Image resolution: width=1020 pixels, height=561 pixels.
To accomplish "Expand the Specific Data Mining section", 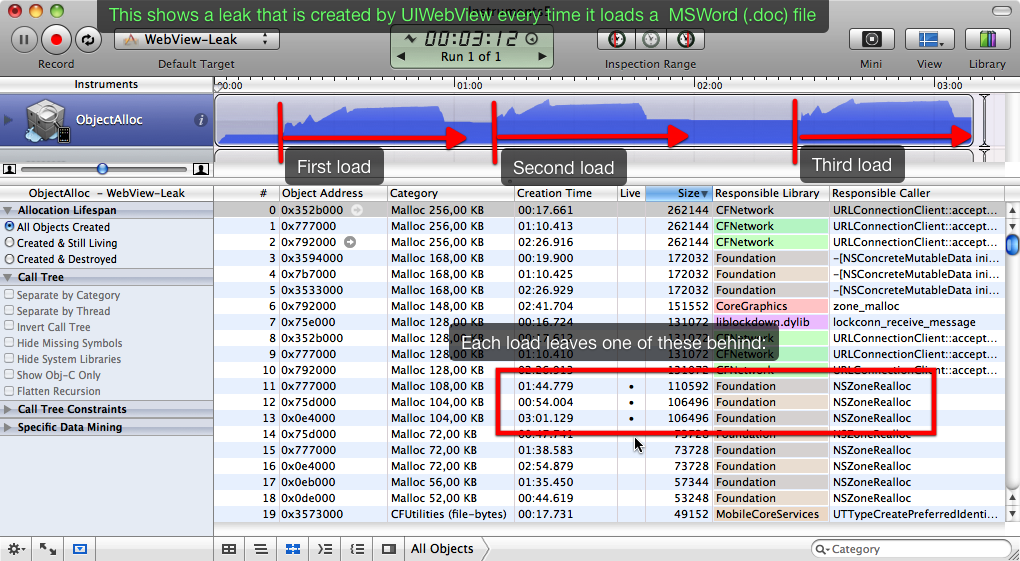I will [x=8, y=428].
